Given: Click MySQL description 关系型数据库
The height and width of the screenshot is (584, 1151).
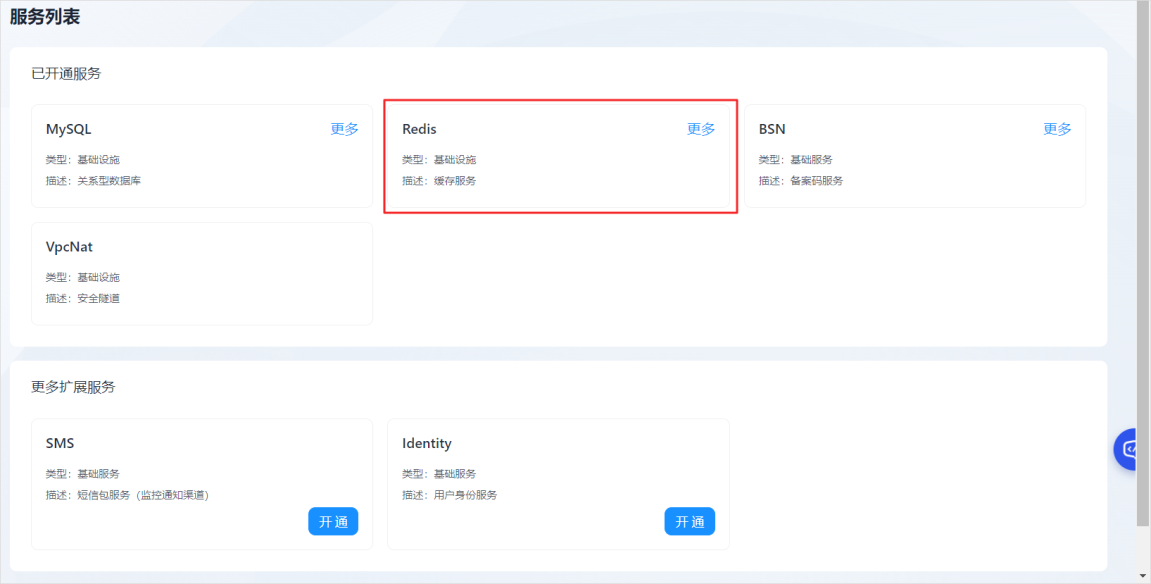Looking at the screenshot, I should tap(109, 181).
